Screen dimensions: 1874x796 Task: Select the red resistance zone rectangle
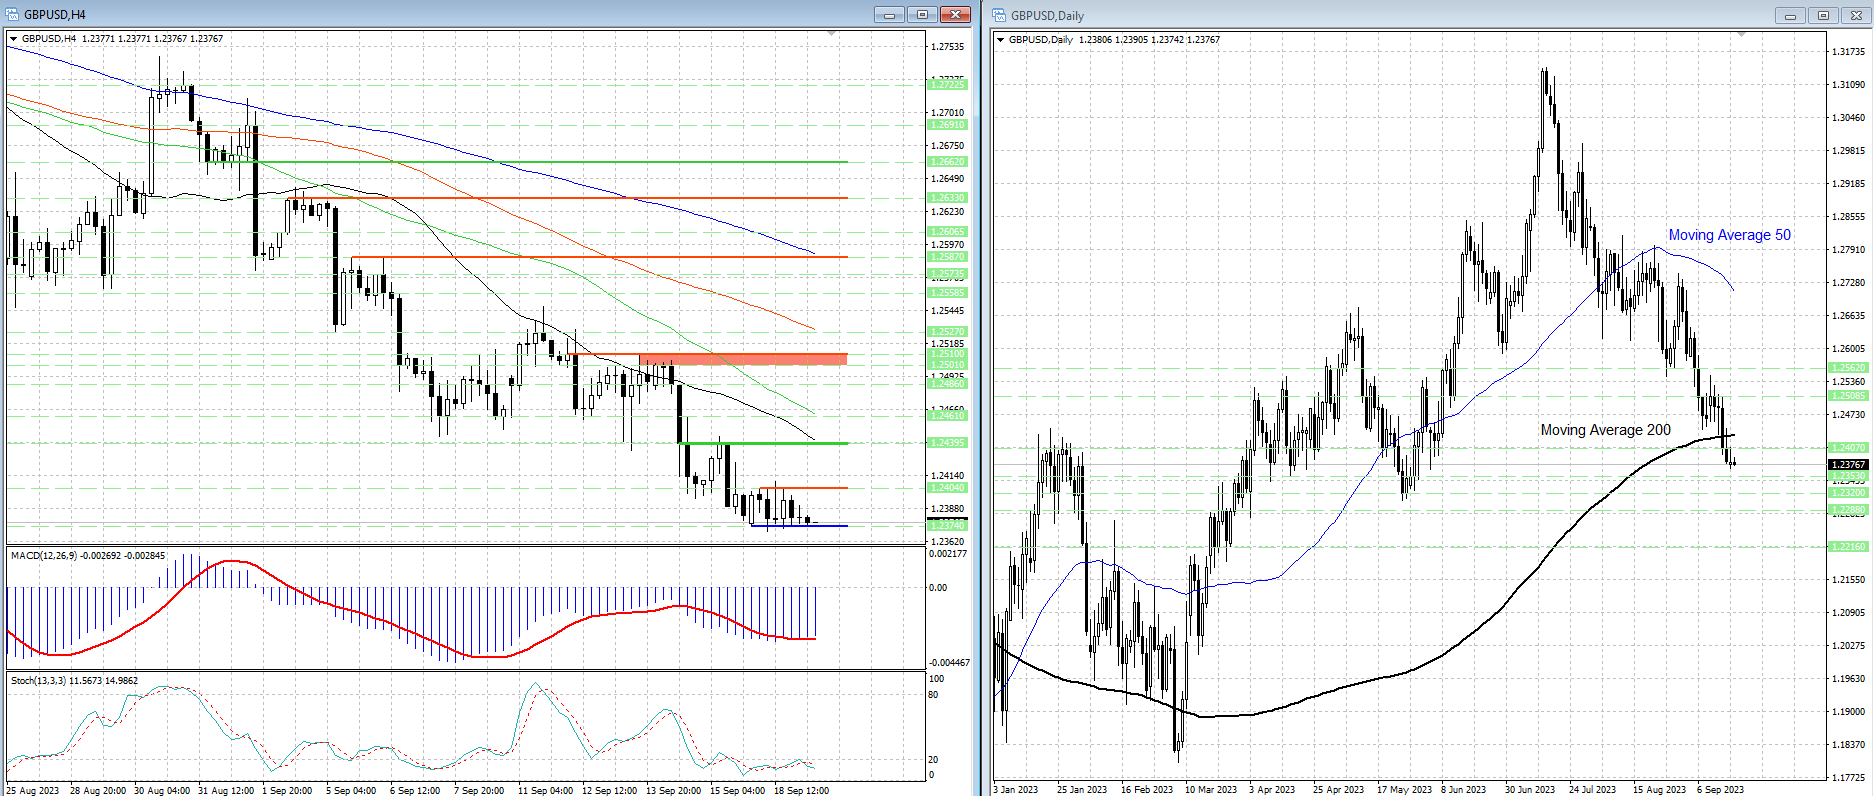pos(743,358)
